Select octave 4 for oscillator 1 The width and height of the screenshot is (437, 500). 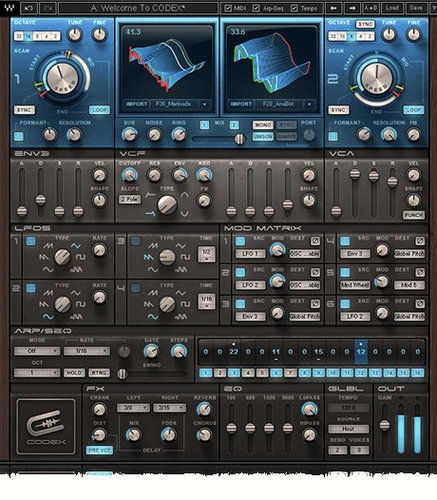[x=46, y=36]
